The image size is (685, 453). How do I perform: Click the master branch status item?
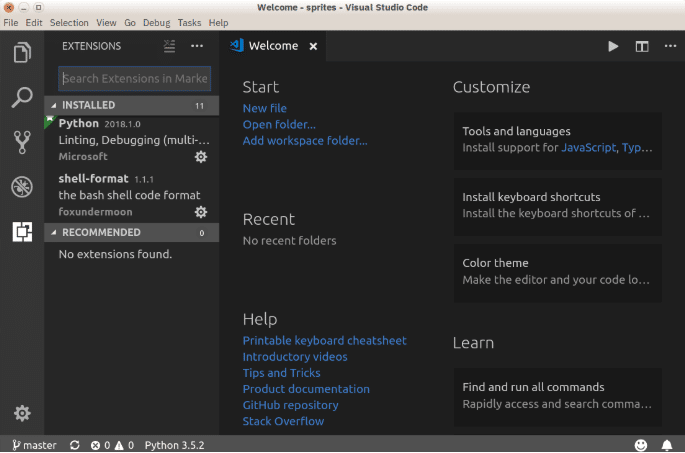click(34, 445)
